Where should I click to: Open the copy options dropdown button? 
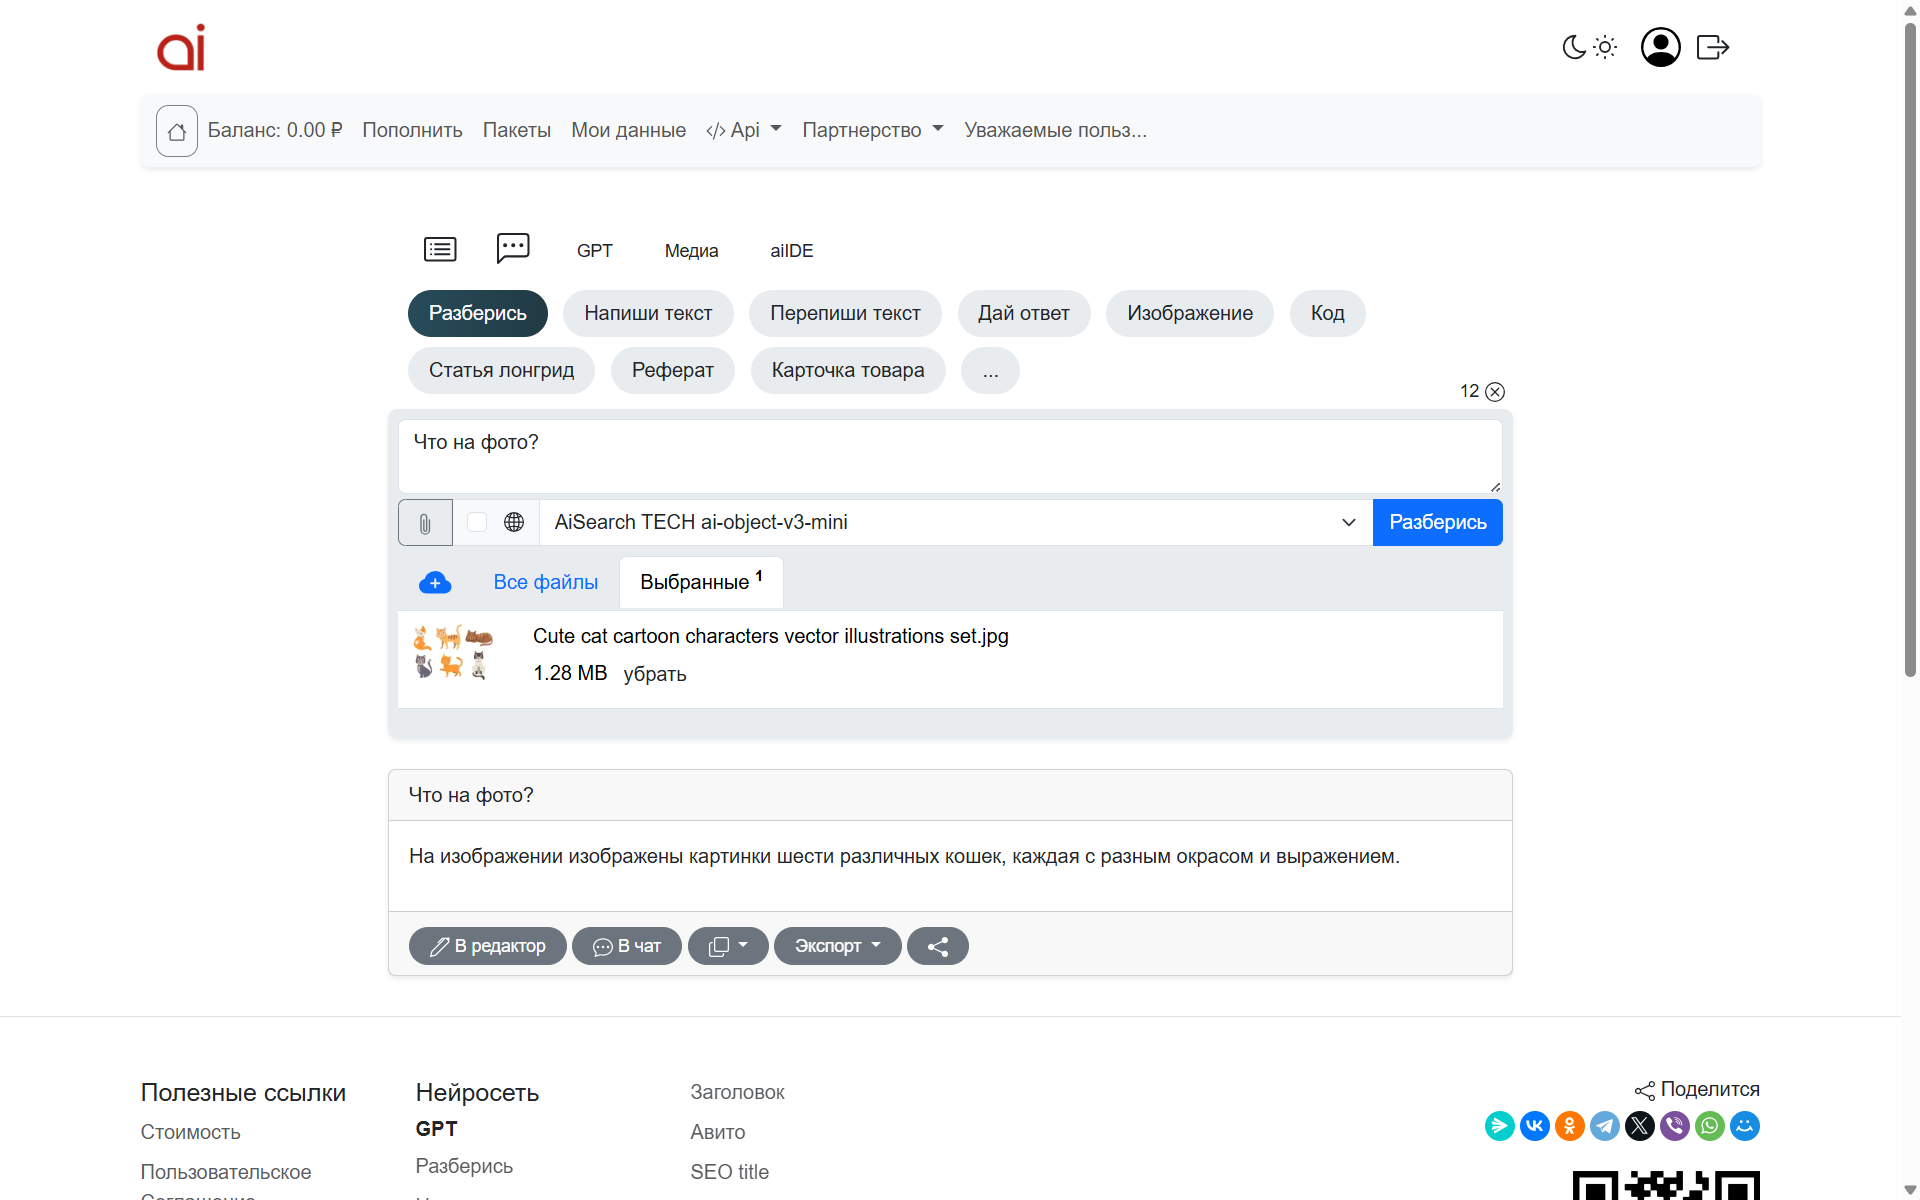[x=728, y=946]
